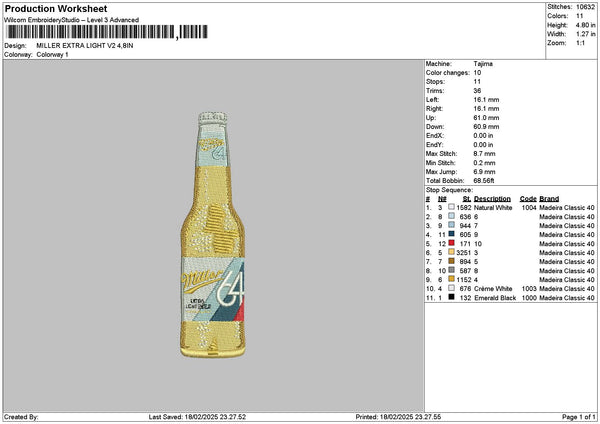Viewport: 600px width, 424px height.
Task: Click thread code 1003
Action: point(529,289)
